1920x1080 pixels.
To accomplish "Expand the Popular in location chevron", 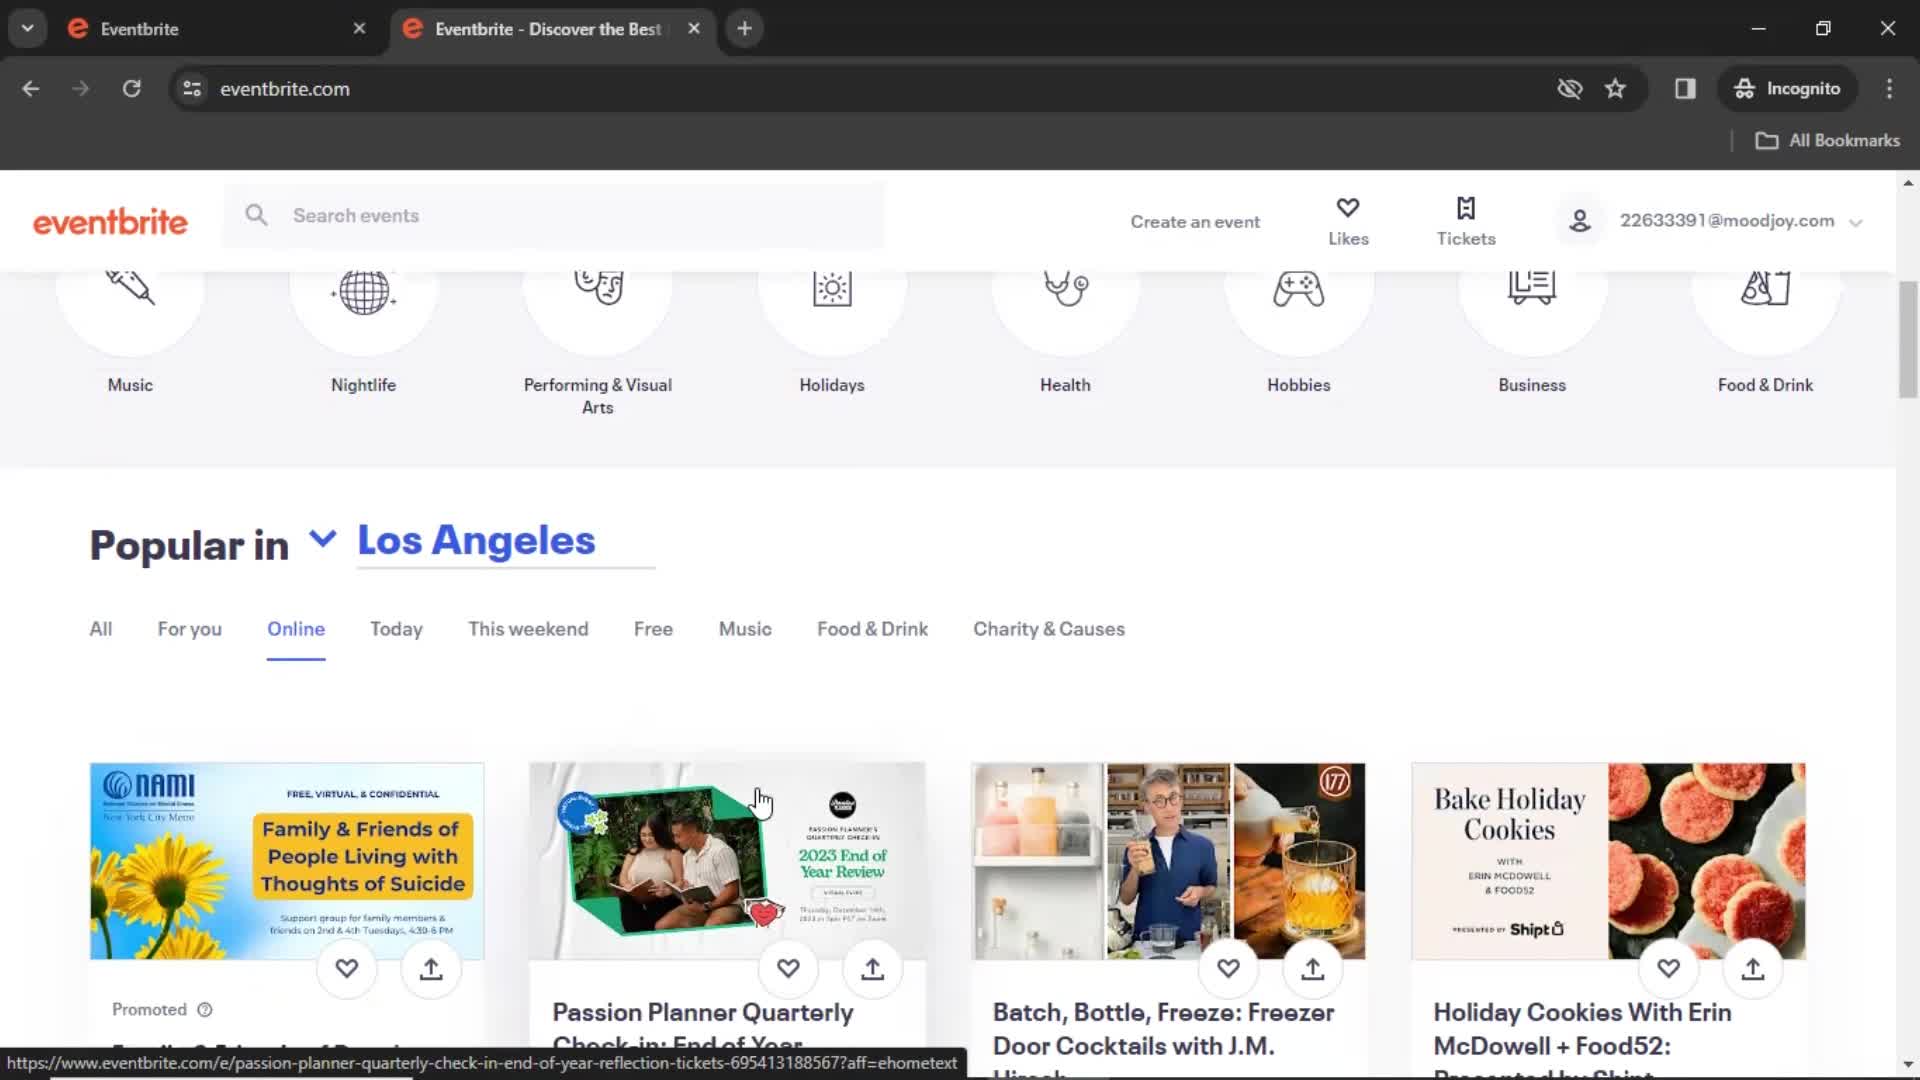I will (322, 539).
